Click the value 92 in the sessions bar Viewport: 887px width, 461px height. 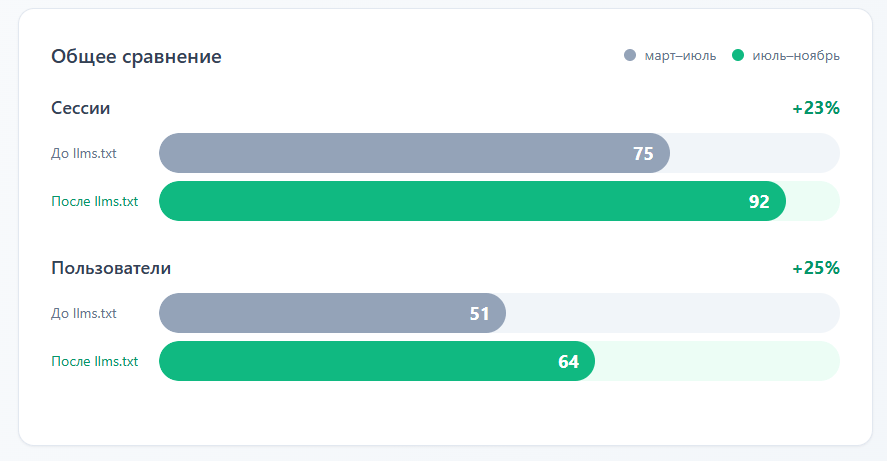click(x=759, y=201)
